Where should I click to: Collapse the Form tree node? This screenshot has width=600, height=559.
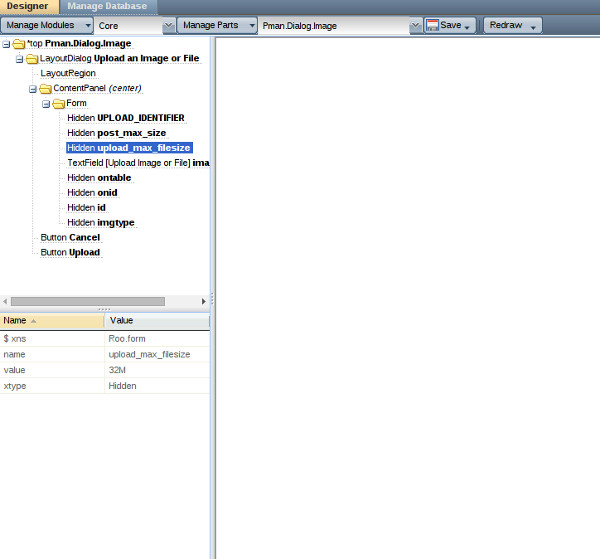46,104
